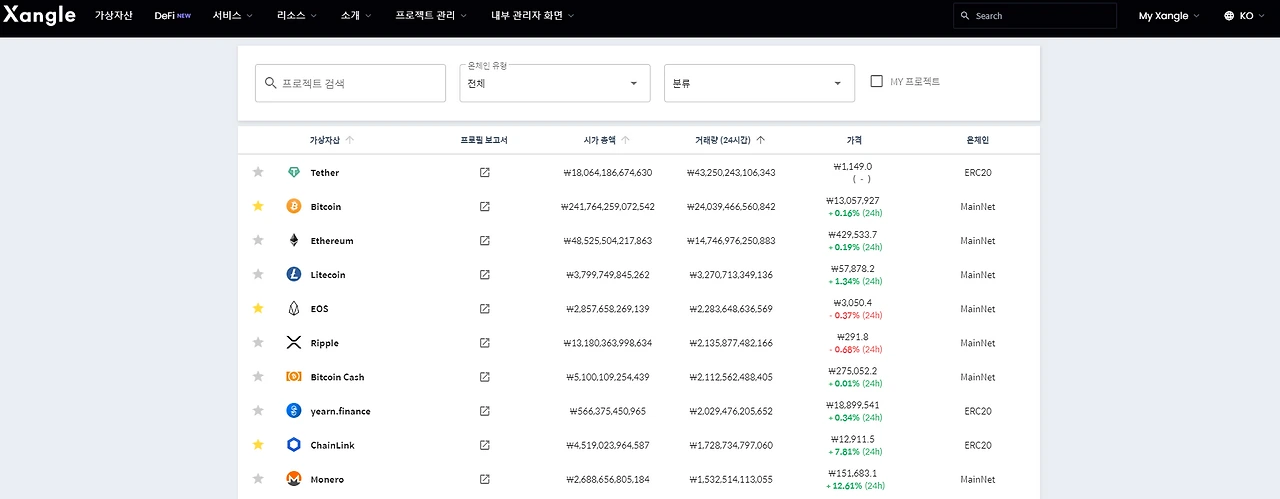Screen dimensions: 1280x499
Task: Click the 프로필 보고서 column header
Action: pyautogui.click(x=484, y=140)
